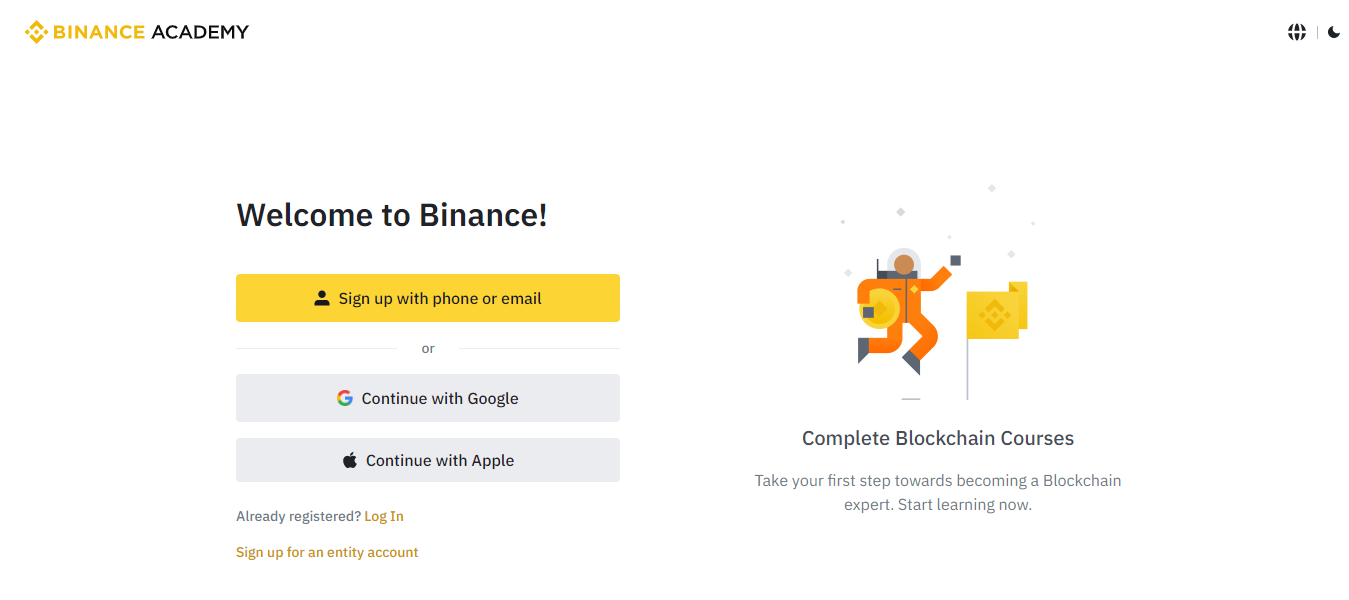
Task: Open the Binance Academy wordmark home link
Action: pyautogui.click(x=137, y=32)
